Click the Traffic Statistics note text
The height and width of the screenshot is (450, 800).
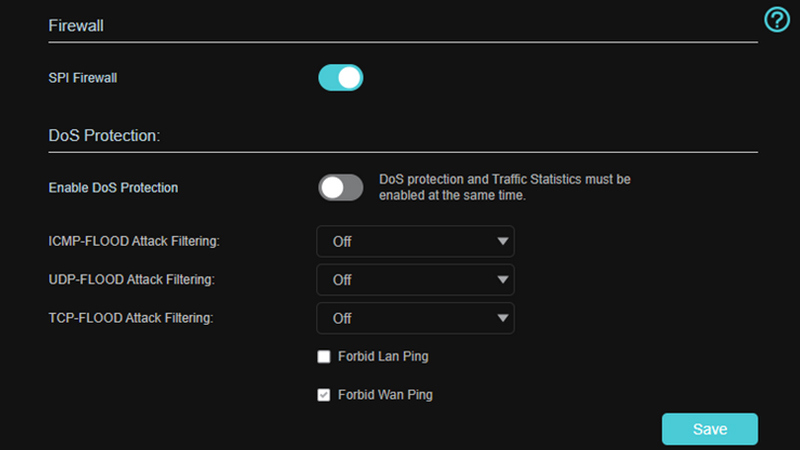coord(504,187)
